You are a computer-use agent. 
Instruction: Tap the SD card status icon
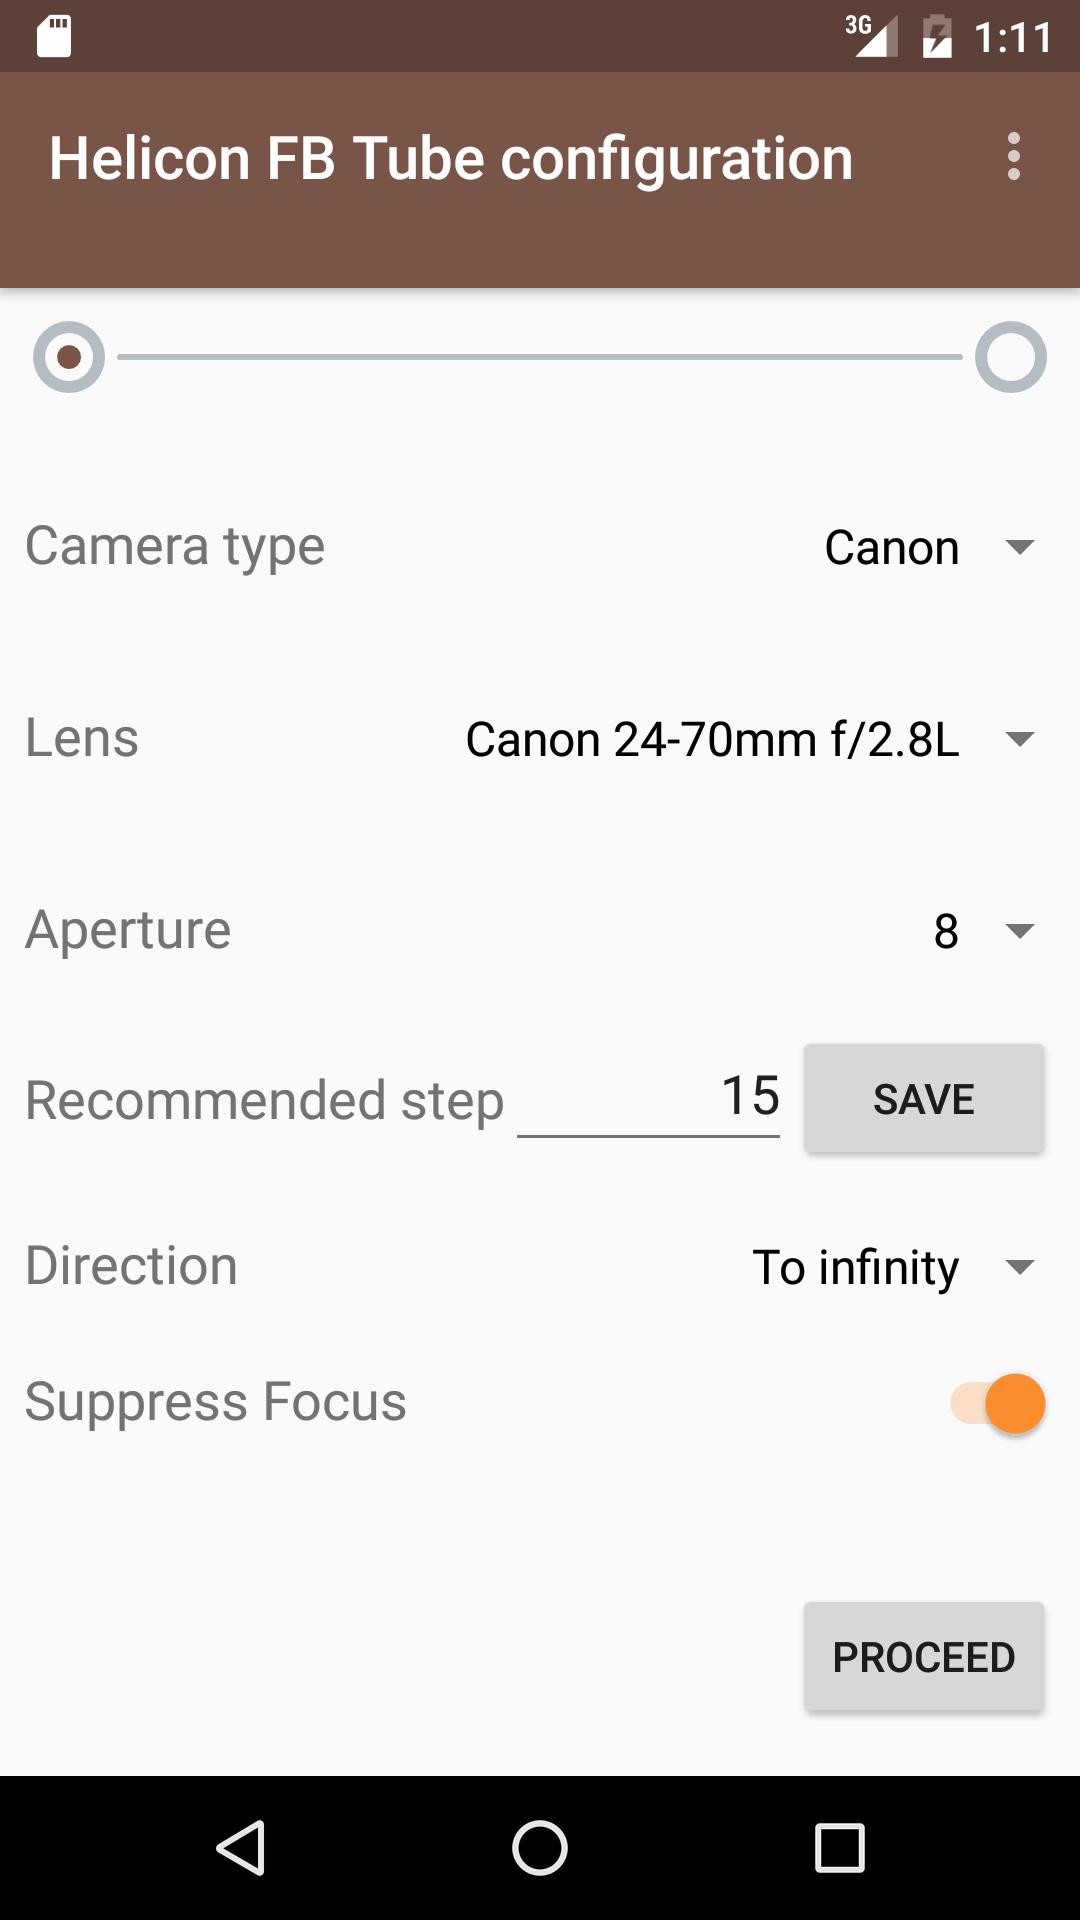coord(54,37)
